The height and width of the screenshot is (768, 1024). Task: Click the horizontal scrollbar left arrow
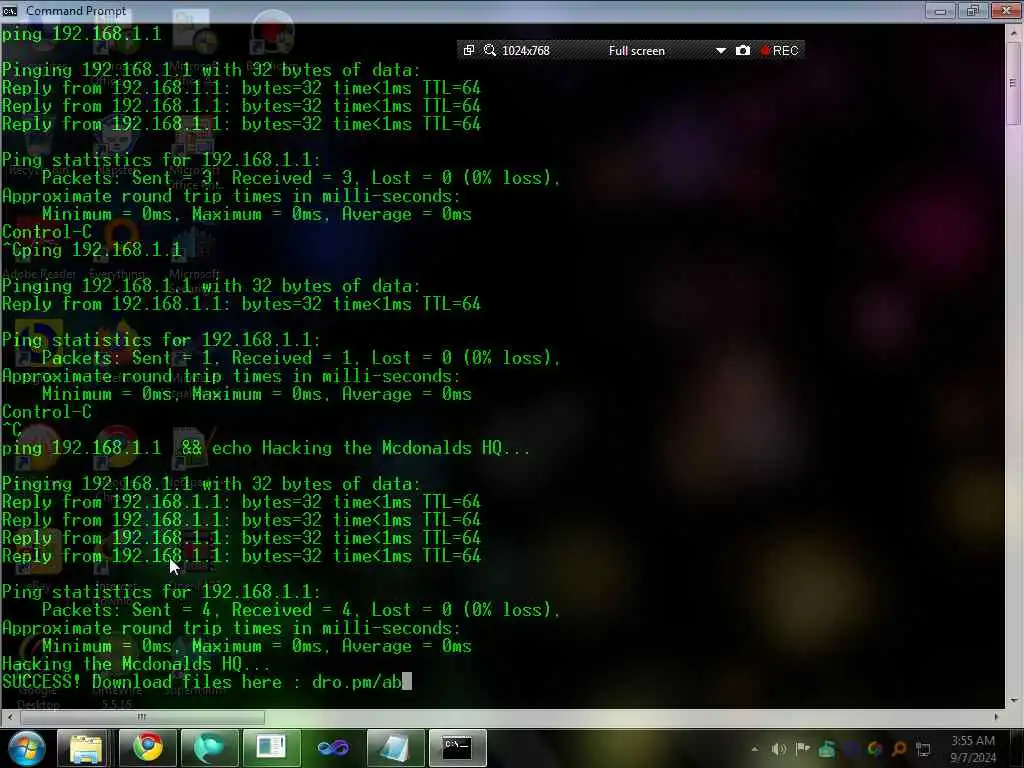click(x=9, y=717)
